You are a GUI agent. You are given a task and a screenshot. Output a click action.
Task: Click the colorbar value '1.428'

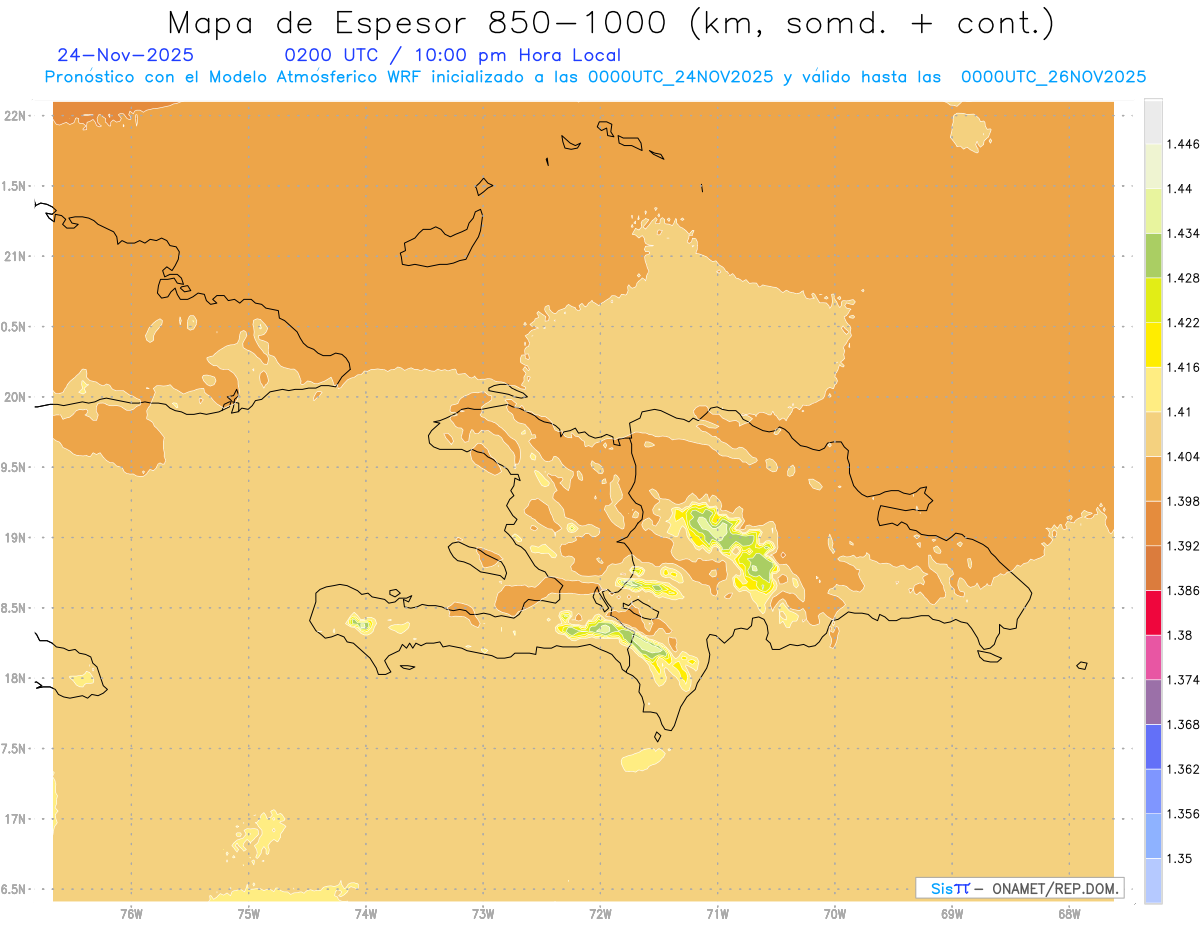coord(1185,278)
